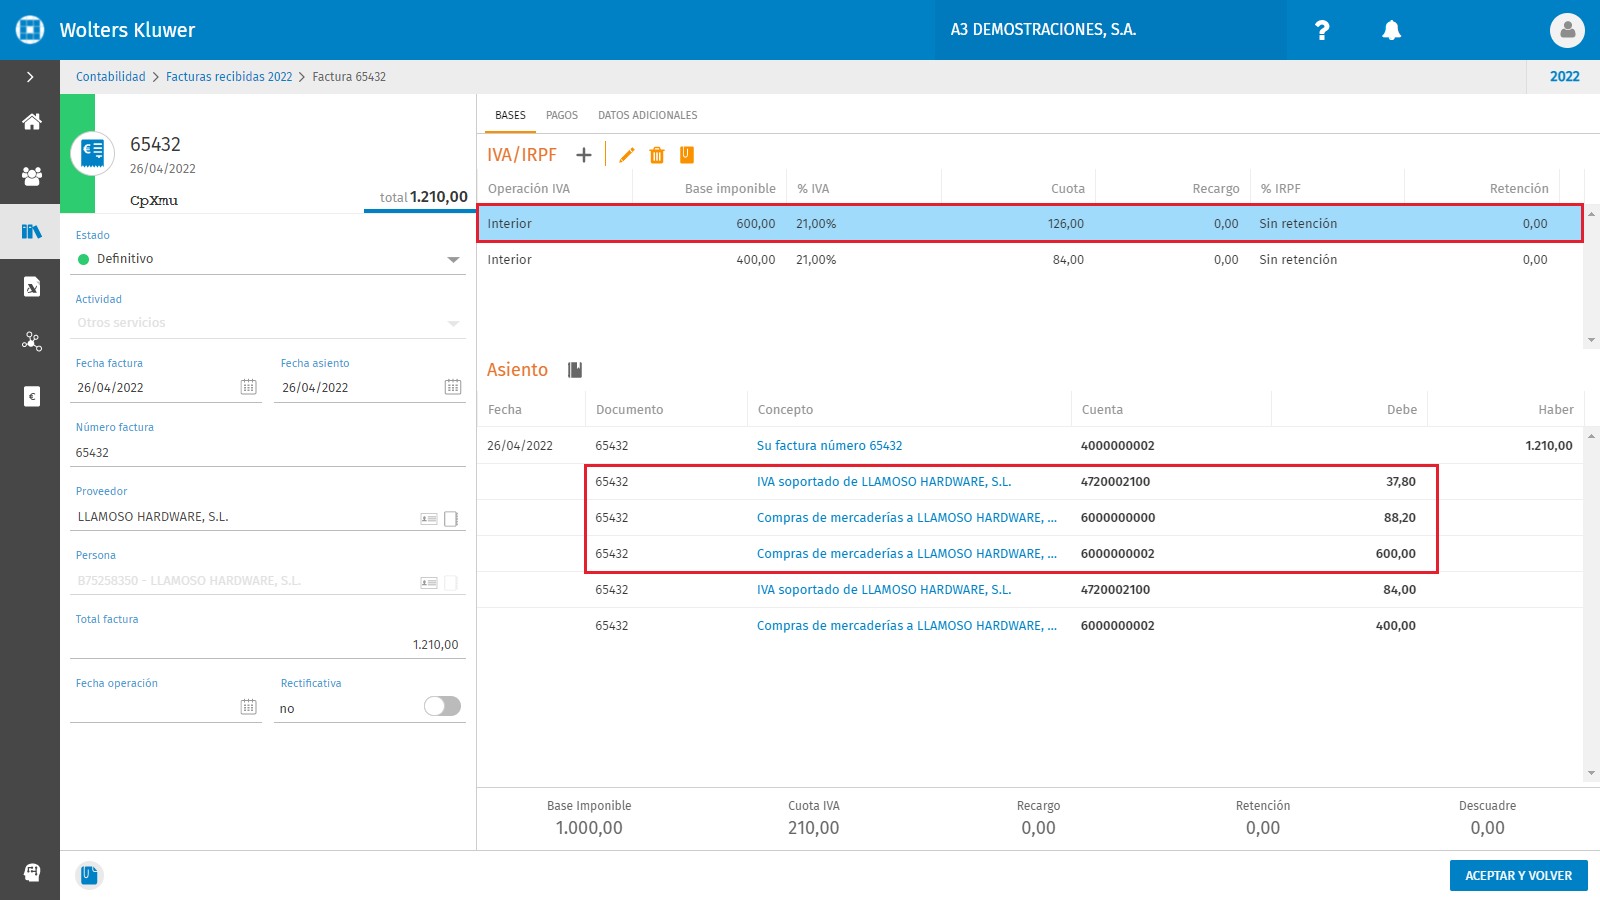This screenshot has width=1600, height=900.
Task: Switch to the Pagos tab
Action: click(562, 115)
